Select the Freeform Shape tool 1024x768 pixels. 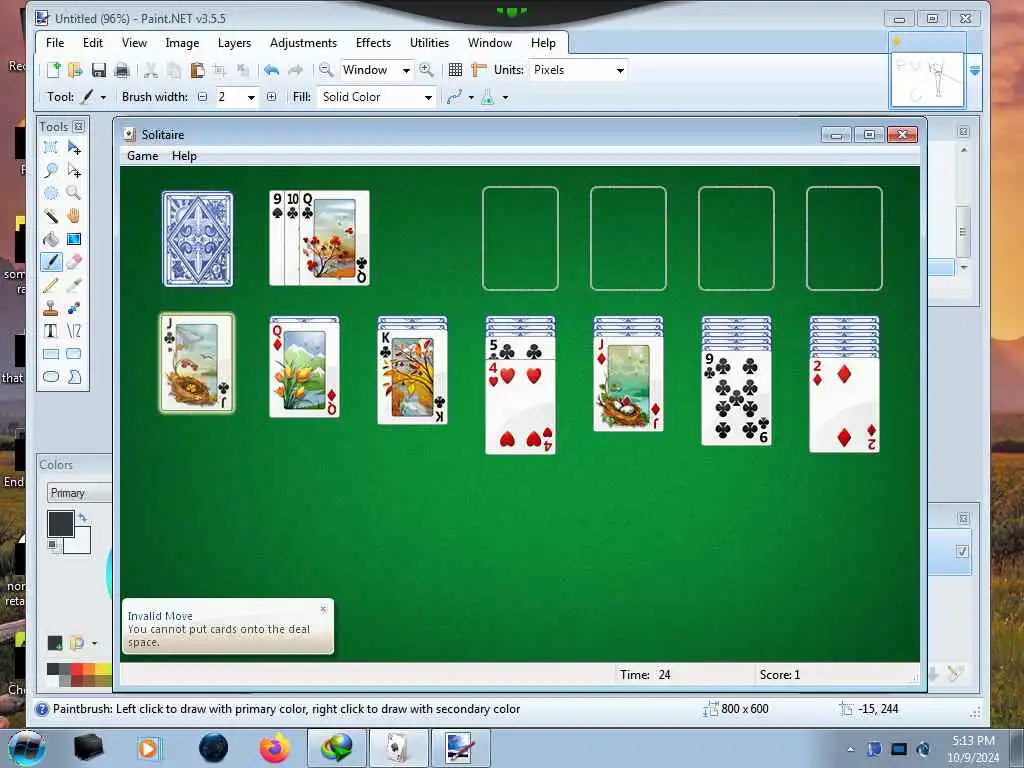click(74, 377)
